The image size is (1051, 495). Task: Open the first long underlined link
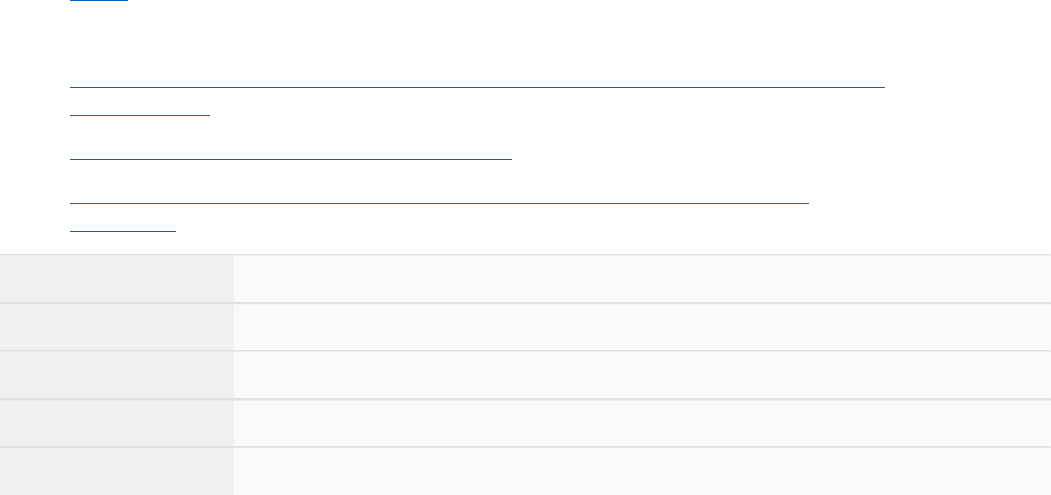[x=477, y=86]
